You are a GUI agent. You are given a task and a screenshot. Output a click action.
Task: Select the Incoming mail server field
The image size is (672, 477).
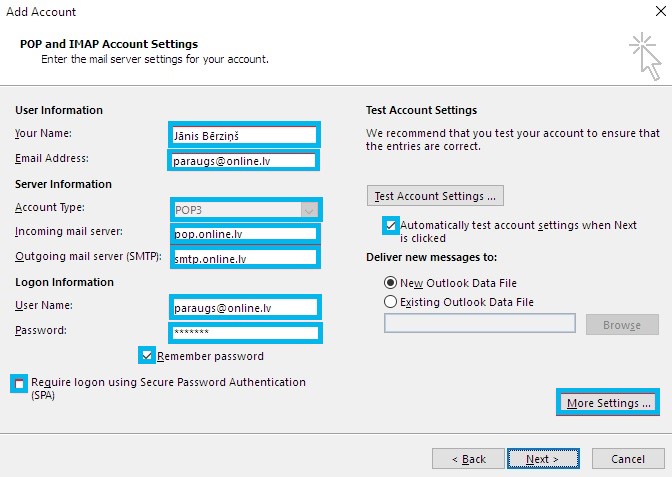[245, 234]
